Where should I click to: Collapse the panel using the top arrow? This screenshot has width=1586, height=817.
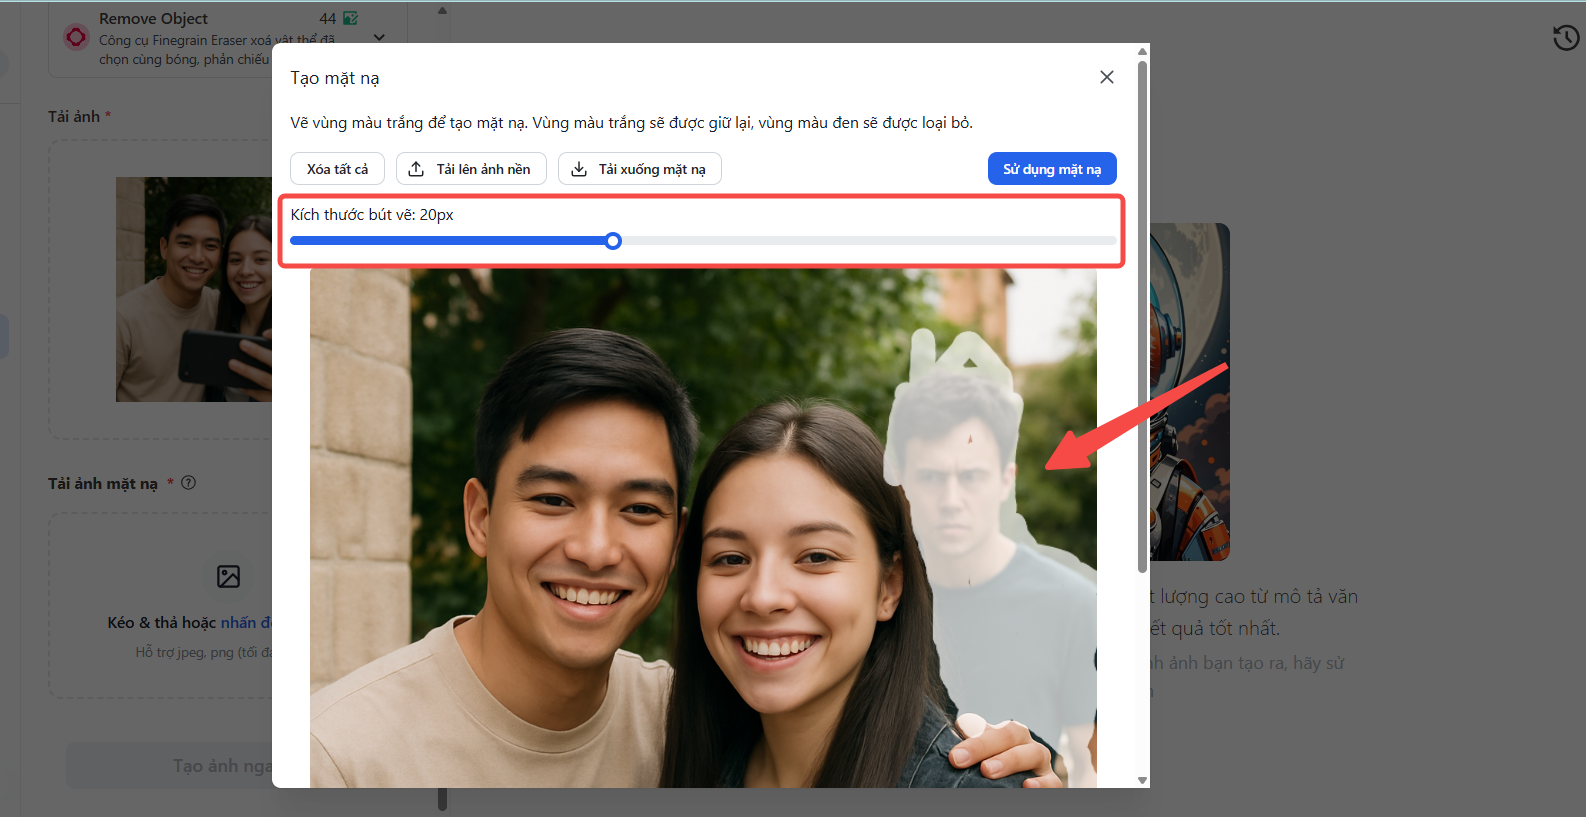[442, 11]
